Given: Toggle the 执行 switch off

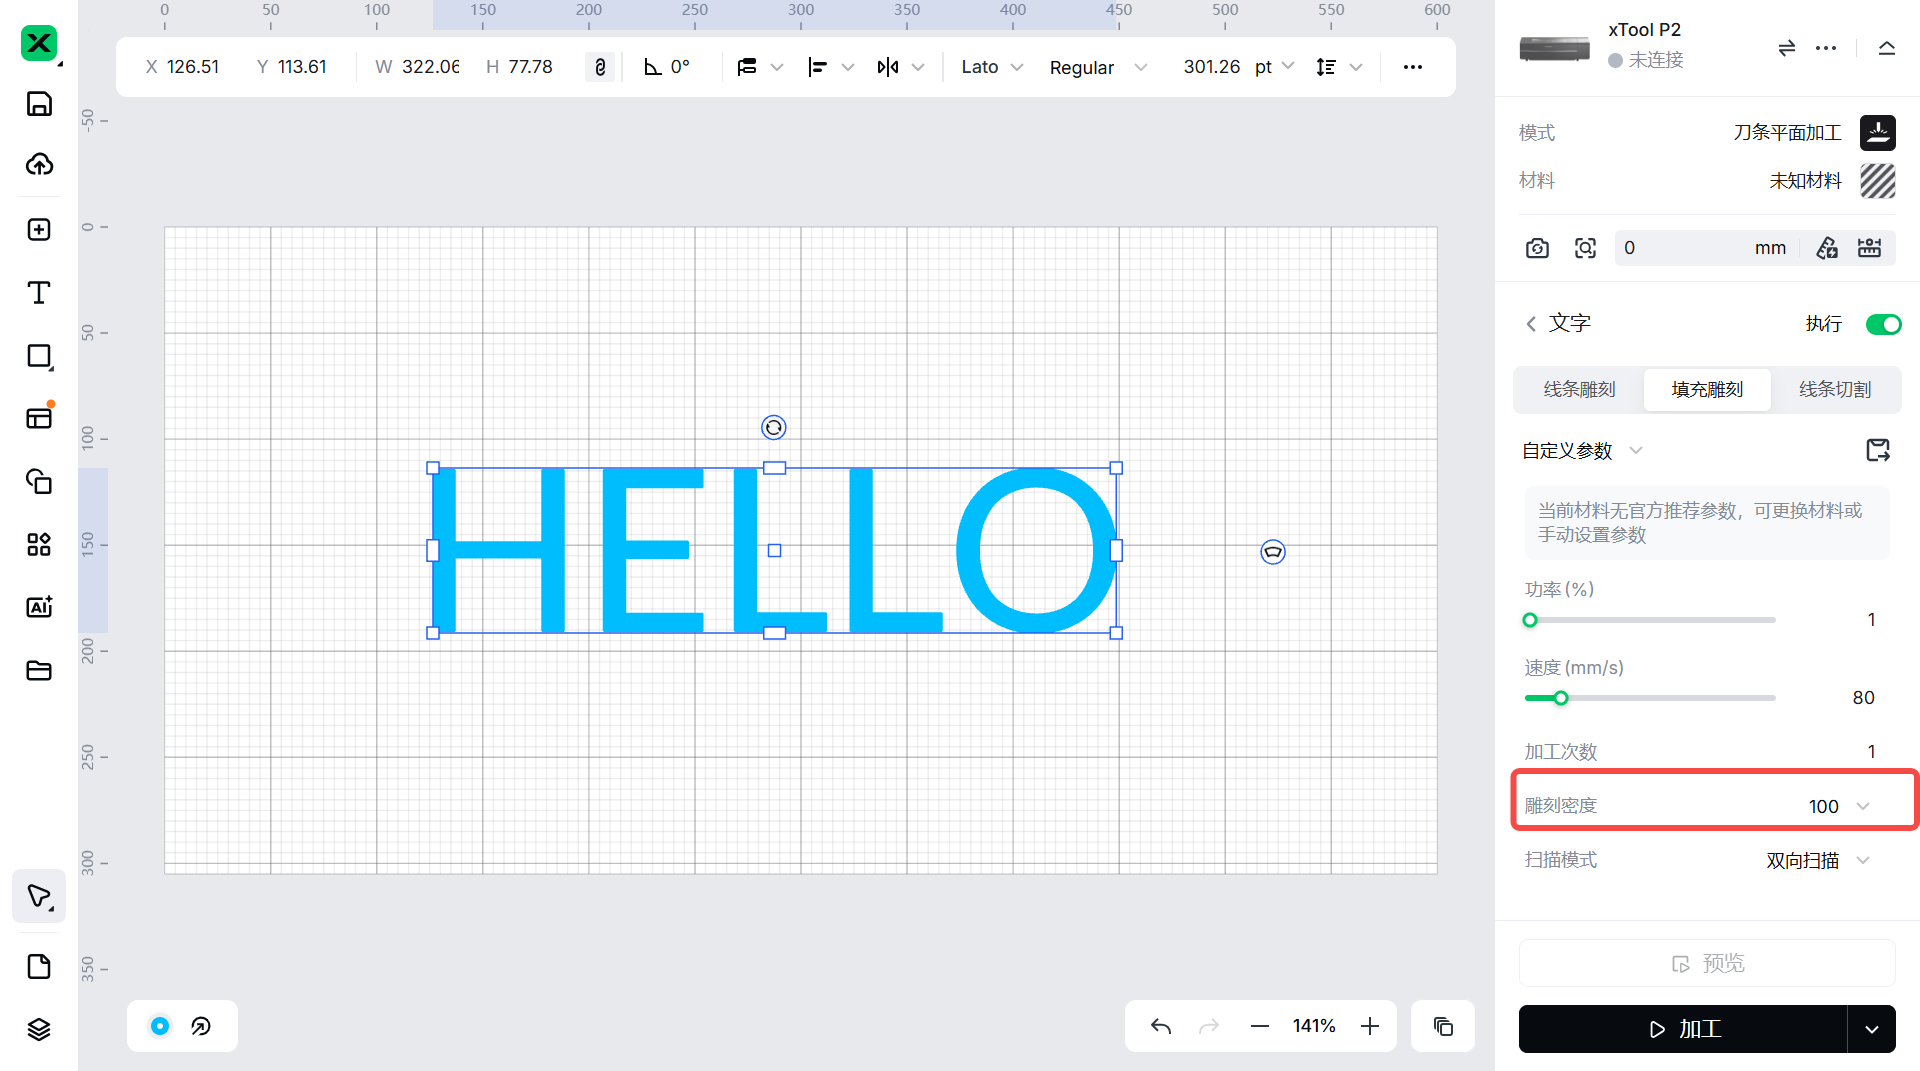Looking at the screenshot, I should pyautogui.click(x=1883, y=324).
